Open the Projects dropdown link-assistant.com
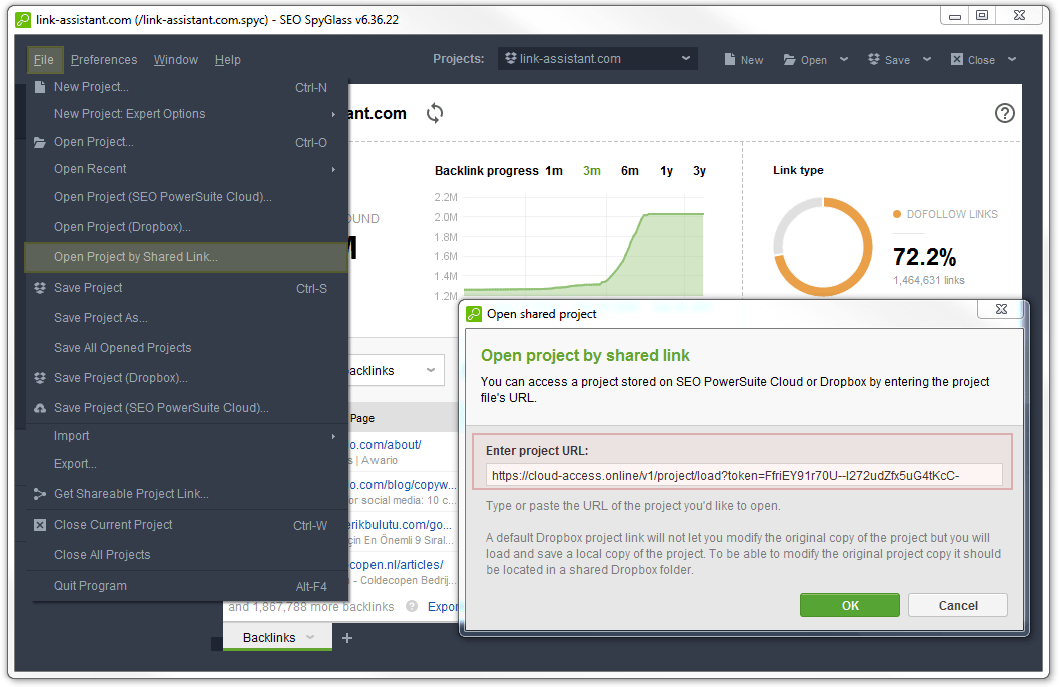Image resolution: width=1060 pixels, height=687 pixels. [x=598, y=59]
